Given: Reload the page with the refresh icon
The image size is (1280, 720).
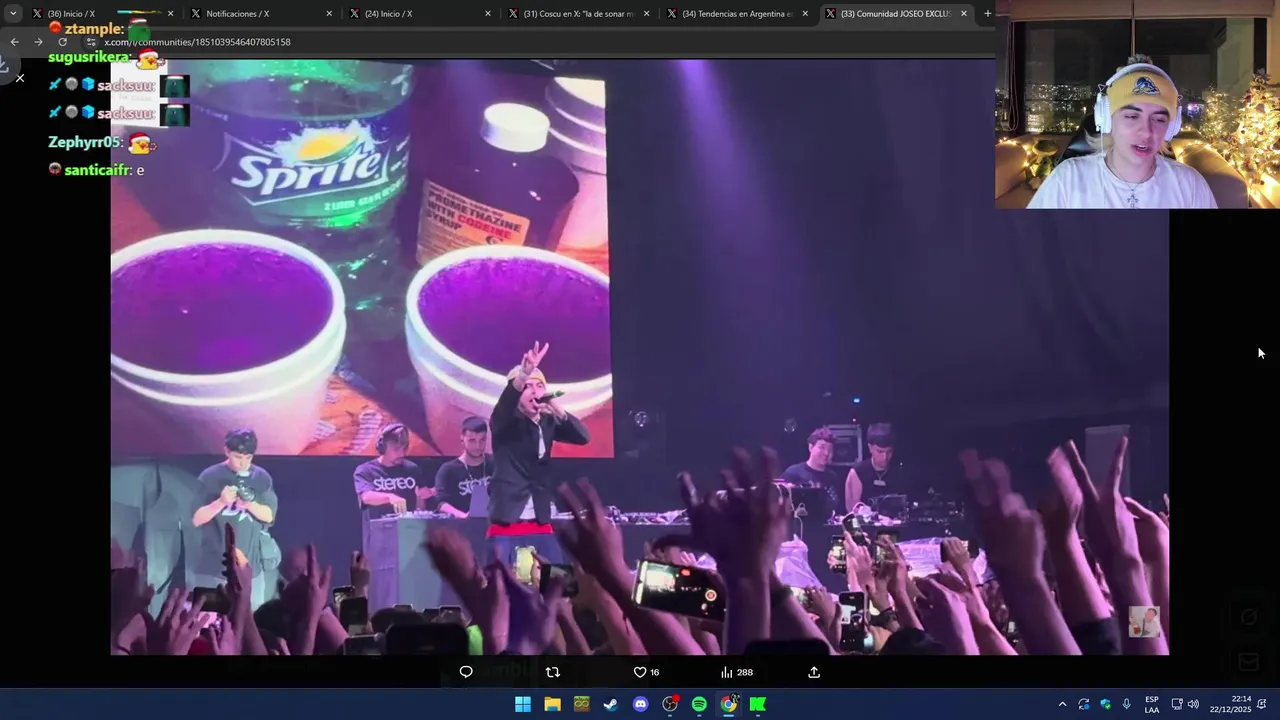Looking at the screenshot, I should click(62, 42).
